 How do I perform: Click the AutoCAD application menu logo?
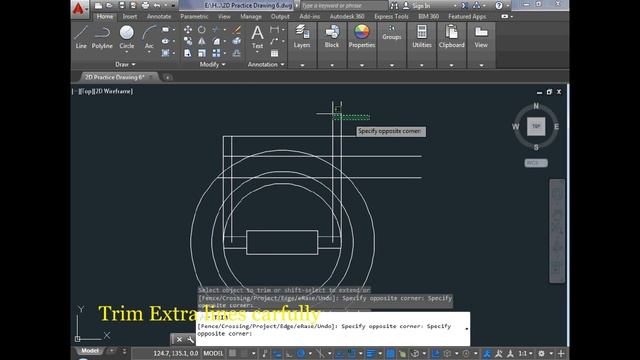click(79, 9)
